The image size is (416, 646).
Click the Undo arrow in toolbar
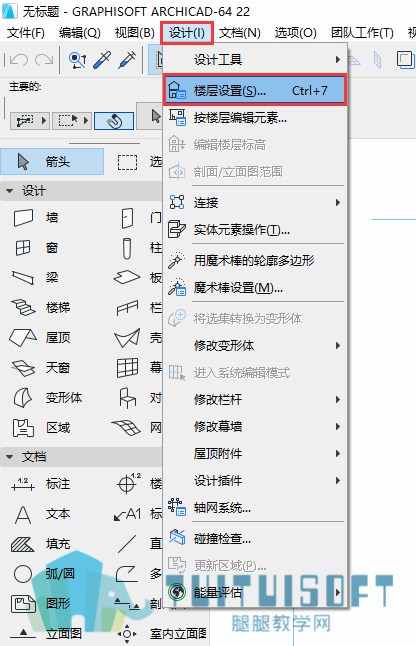(19, 60)
